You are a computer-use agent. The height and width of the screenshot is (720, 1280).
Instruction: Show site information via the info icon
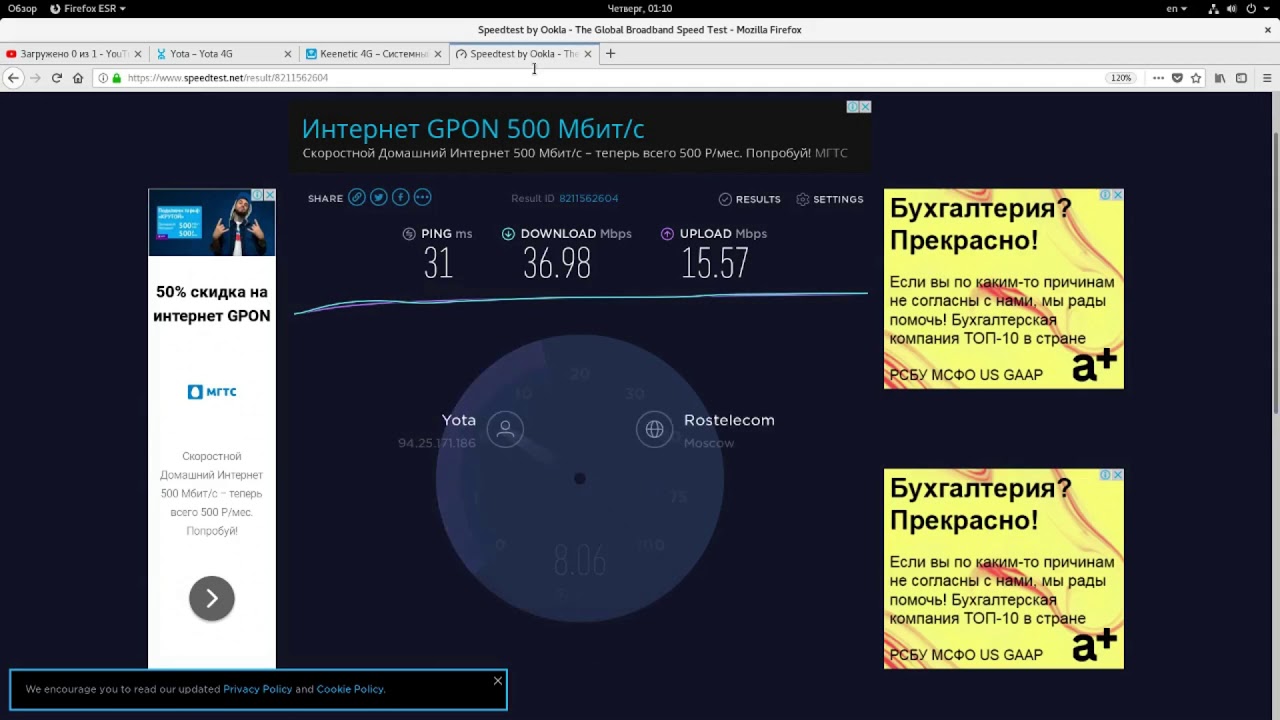tap(103, 77)
